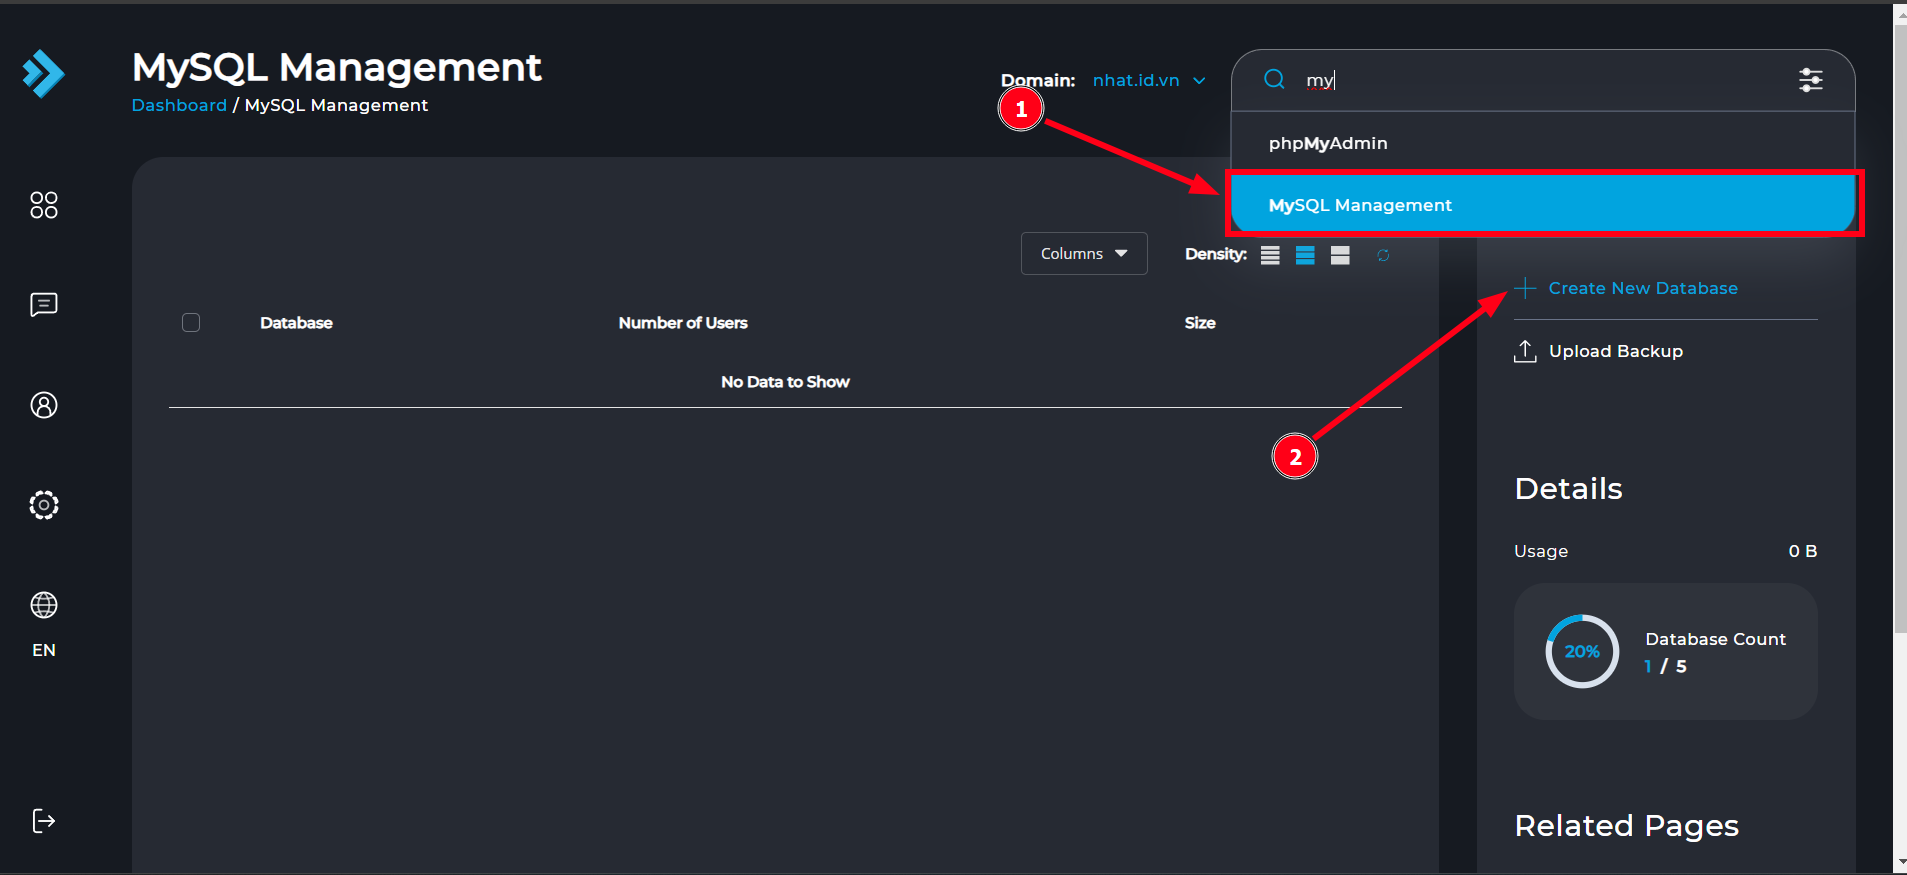1907x875 pixels.
Task: Click Create New Database link
Action: [1643, 288]
